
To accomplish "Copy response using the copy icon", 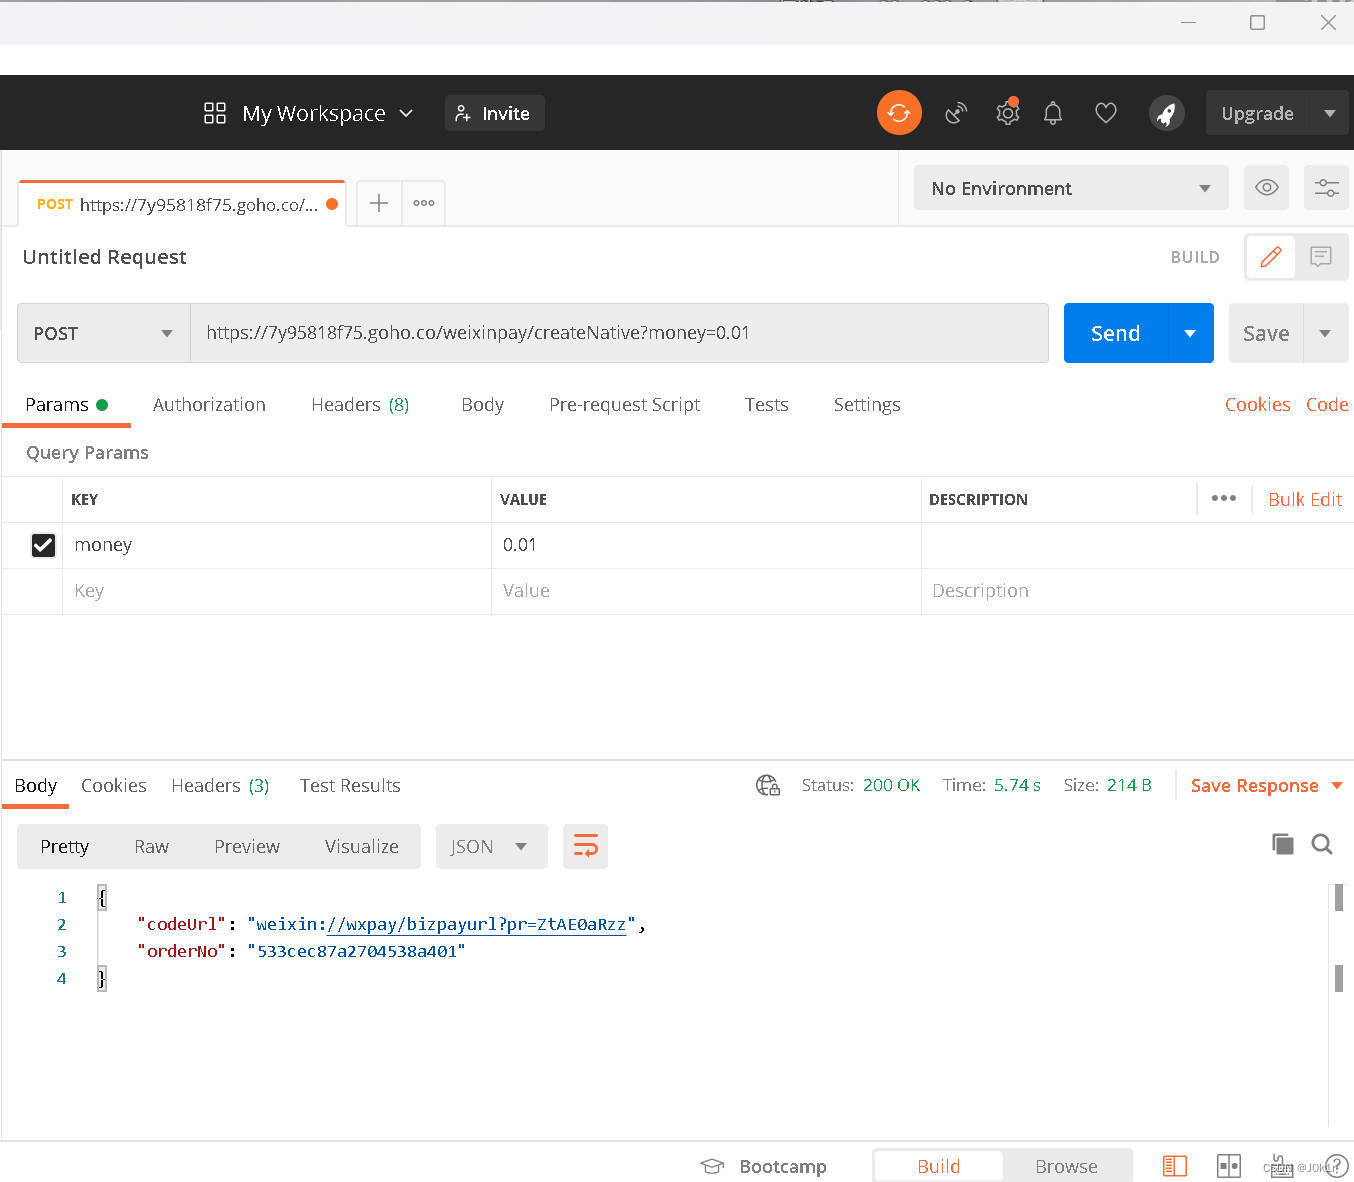I will tap(1283, 844).
